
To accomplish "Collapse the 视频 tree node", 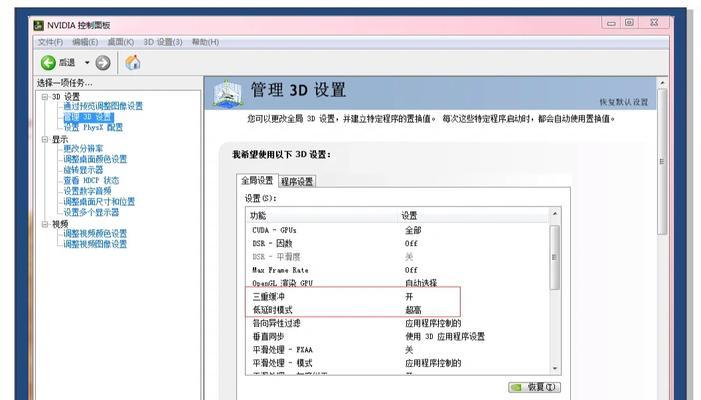I will click(45, 224).
